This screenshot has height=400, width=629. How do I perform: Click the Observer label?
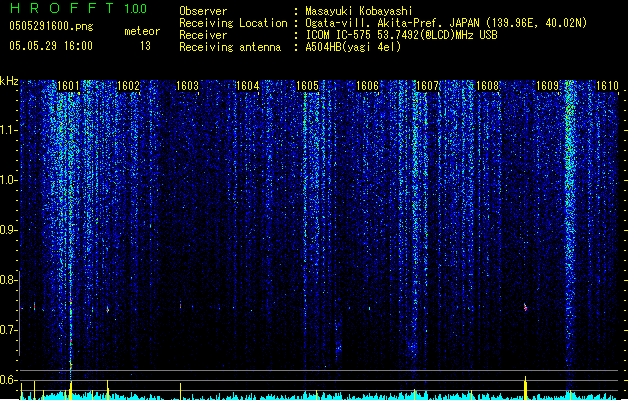click(x=203, y=11)
